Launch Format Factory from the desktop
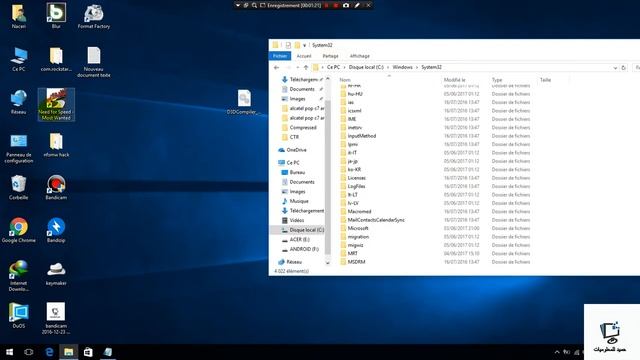The image size is (640, 360). click(x=94, y=16)
